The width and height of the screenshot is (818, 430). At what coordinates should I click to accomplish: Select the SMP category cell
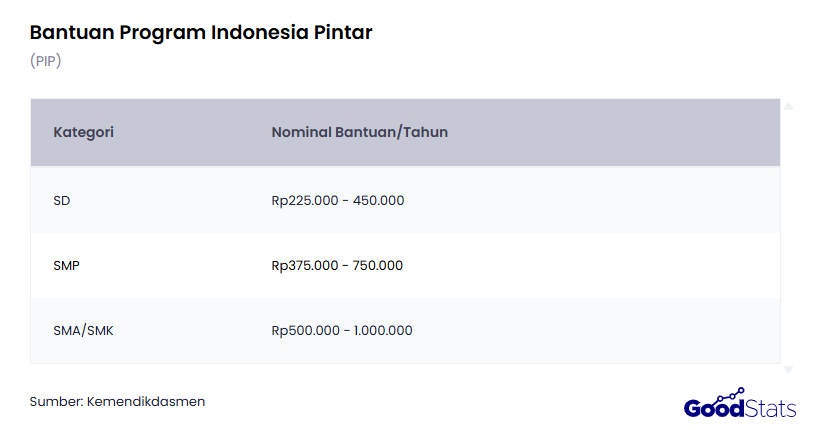67,265
